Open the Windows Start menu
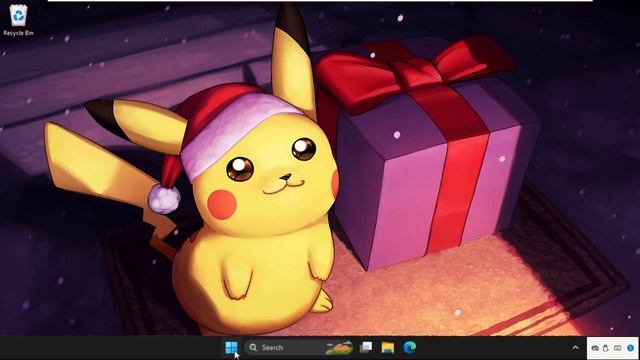 point(231,347)
